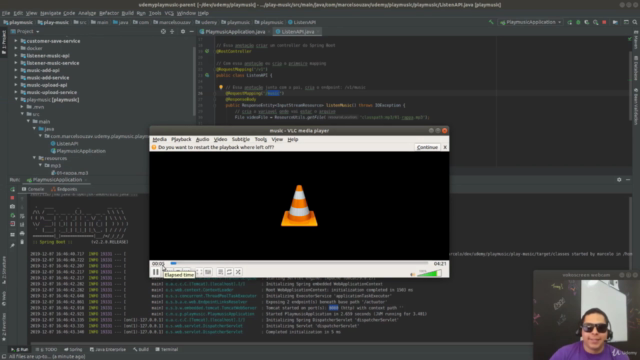Click Run with Coverage toolbar icon
Image resolution: width=640 pixels, height=360 pixels.
pyautogui.click(x=587, y=22)
